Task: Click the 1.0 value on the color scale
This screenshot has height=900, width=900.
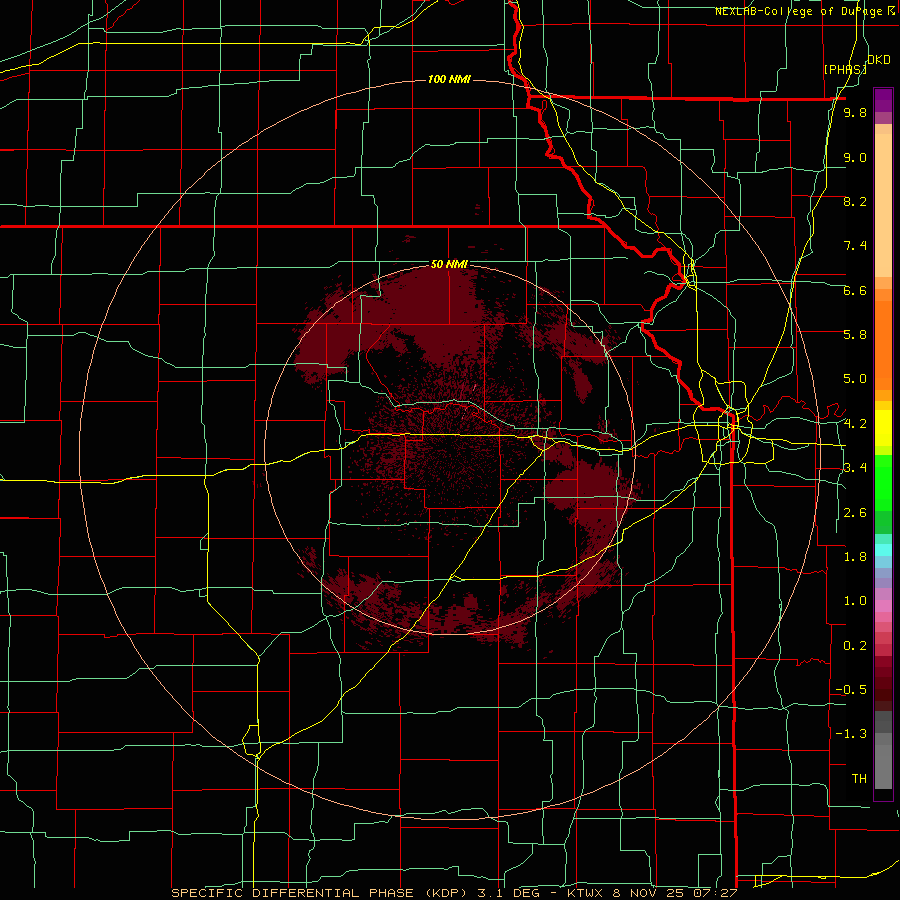Action: pos(855,600)
